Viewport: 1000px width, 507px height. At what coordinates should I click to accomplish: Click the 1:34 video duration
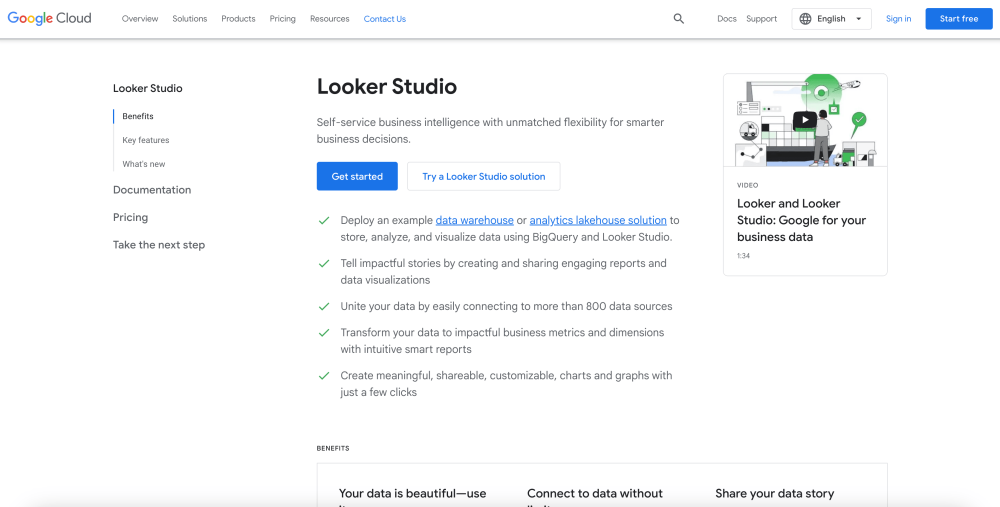point(743,256)
